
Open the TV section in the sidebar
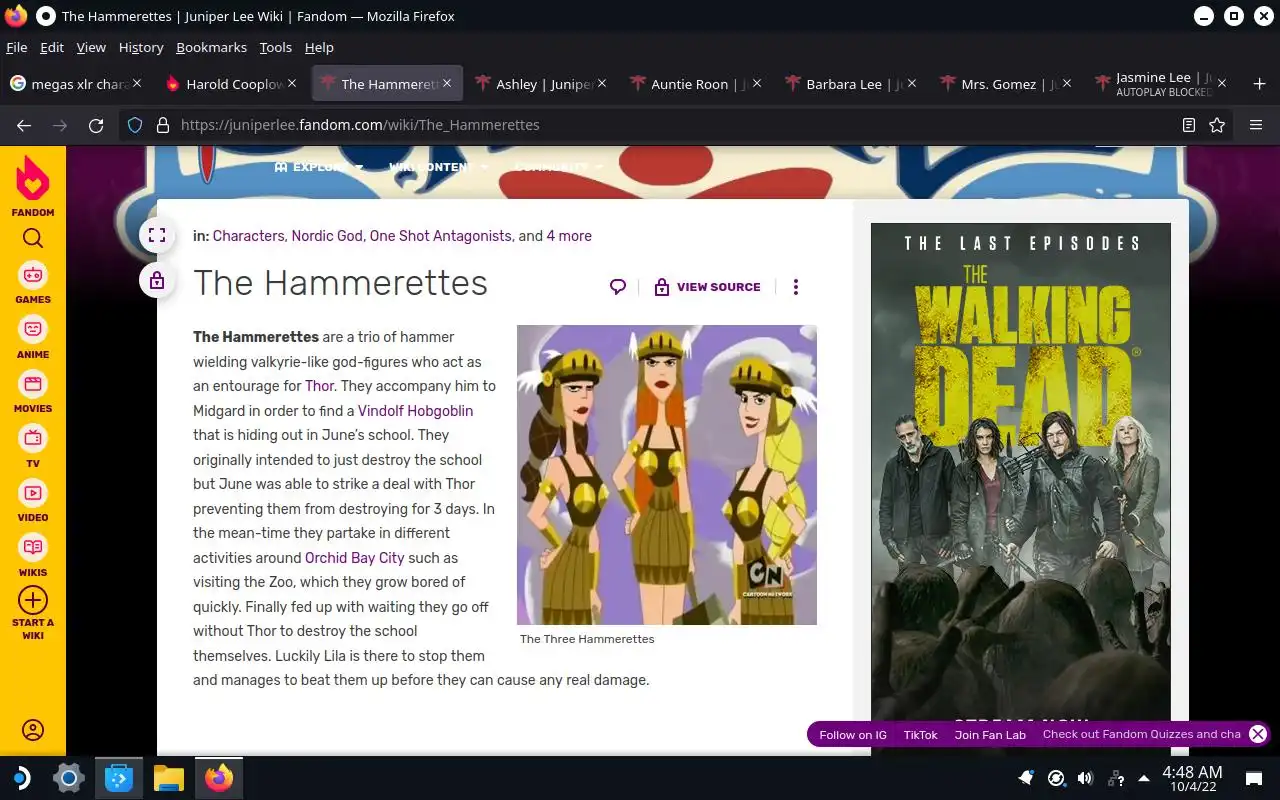(33, 447)
